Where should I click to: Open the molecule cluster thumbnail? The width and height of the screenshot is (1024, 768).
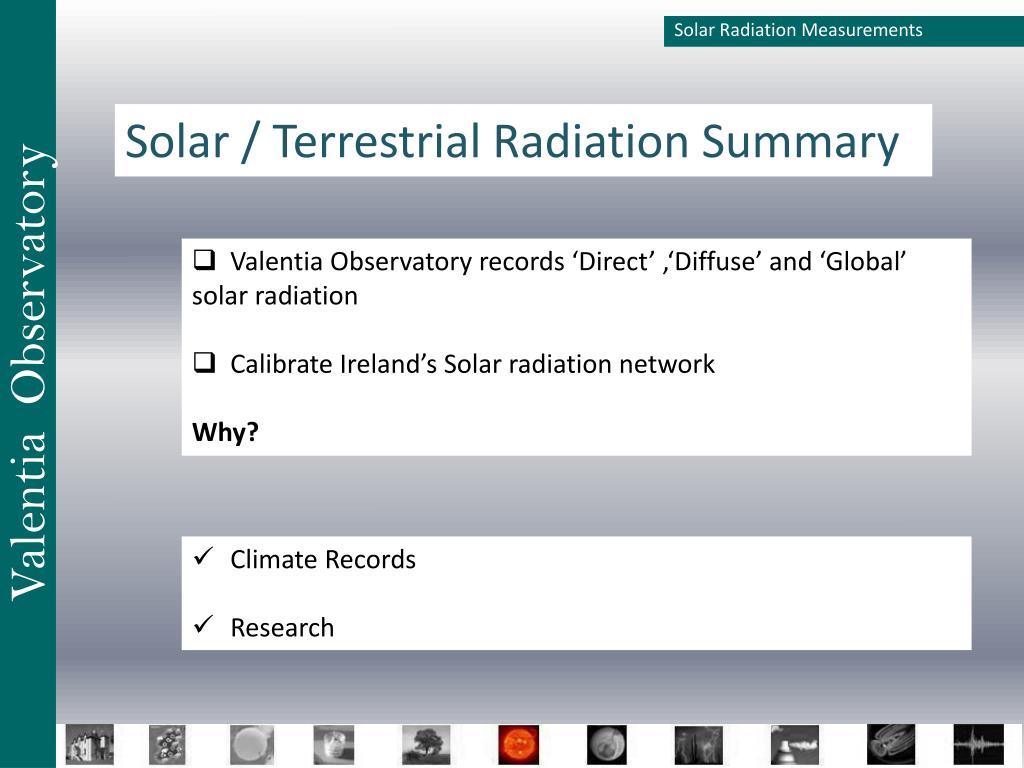click(167, 744)
